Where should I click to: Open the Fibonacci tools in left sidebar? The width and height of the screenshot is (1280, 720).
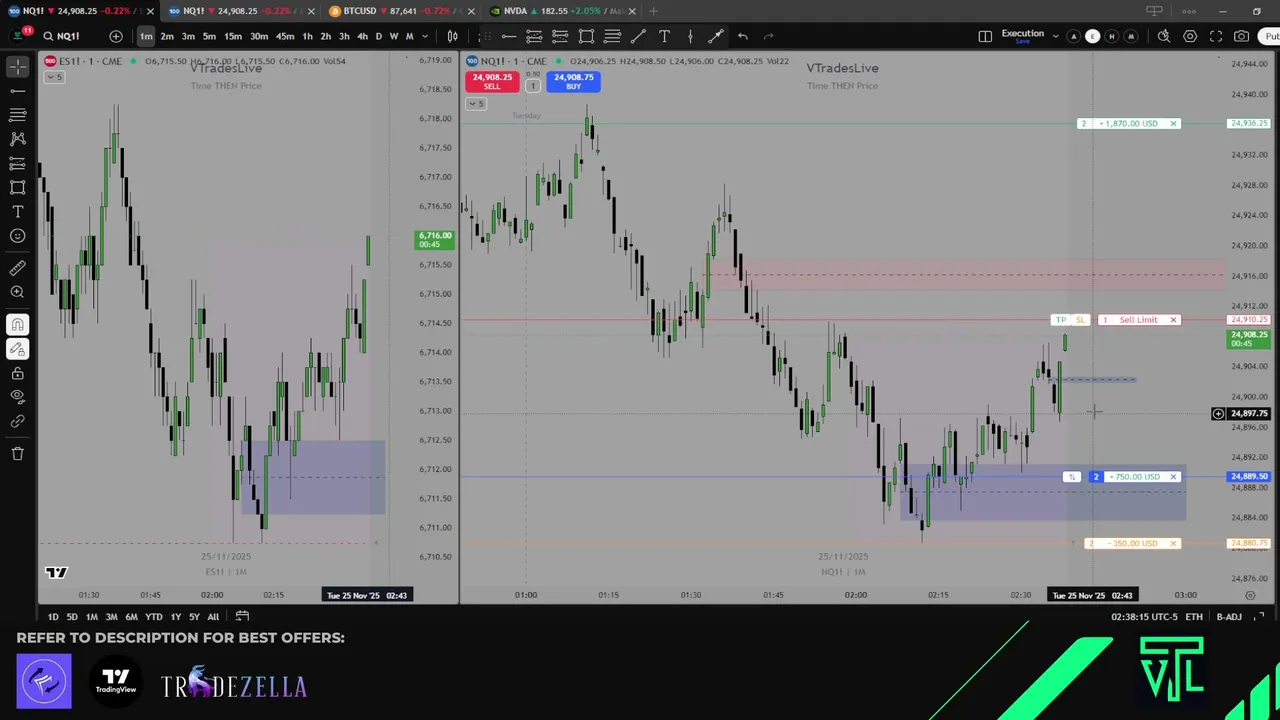pyautogui.click(x=18, y=115)
